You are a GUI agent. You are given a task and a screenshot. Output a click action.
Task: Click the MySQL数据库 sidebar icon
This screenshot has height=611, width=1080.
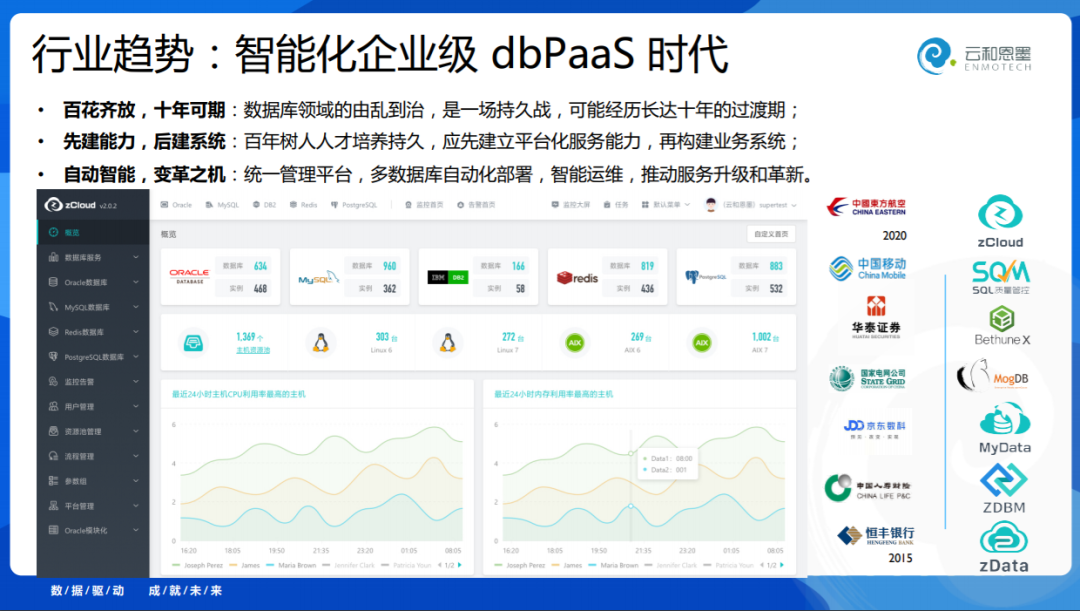point(53,307)
